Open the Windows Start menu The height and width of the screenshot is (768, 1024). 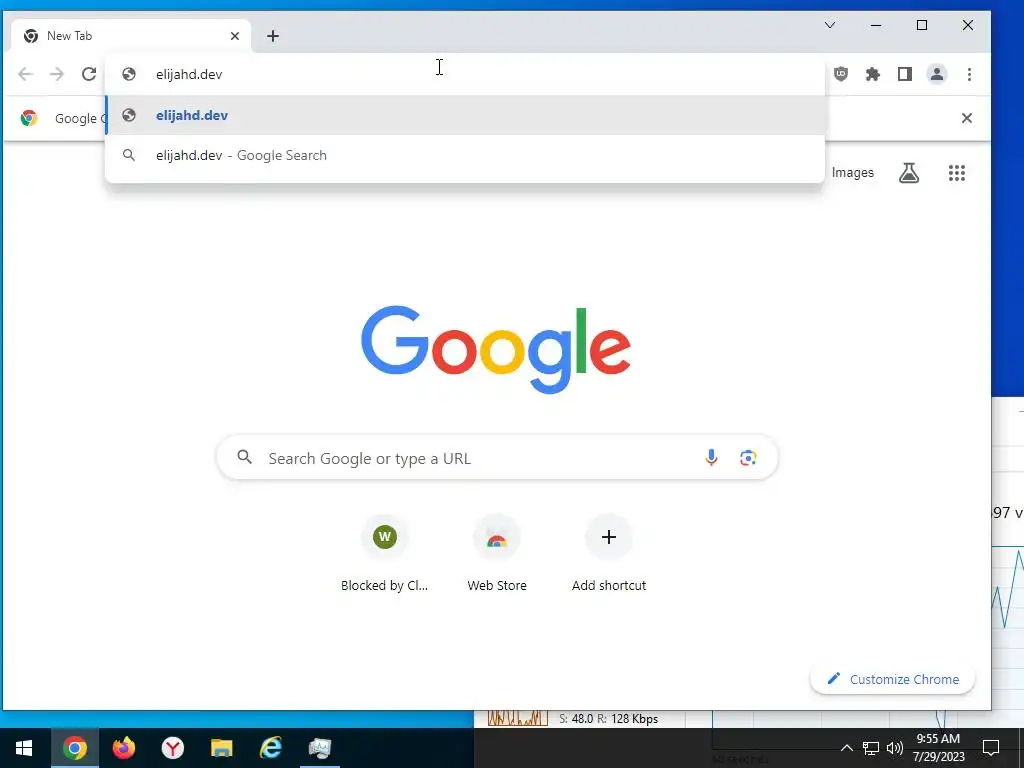[24, 748]
